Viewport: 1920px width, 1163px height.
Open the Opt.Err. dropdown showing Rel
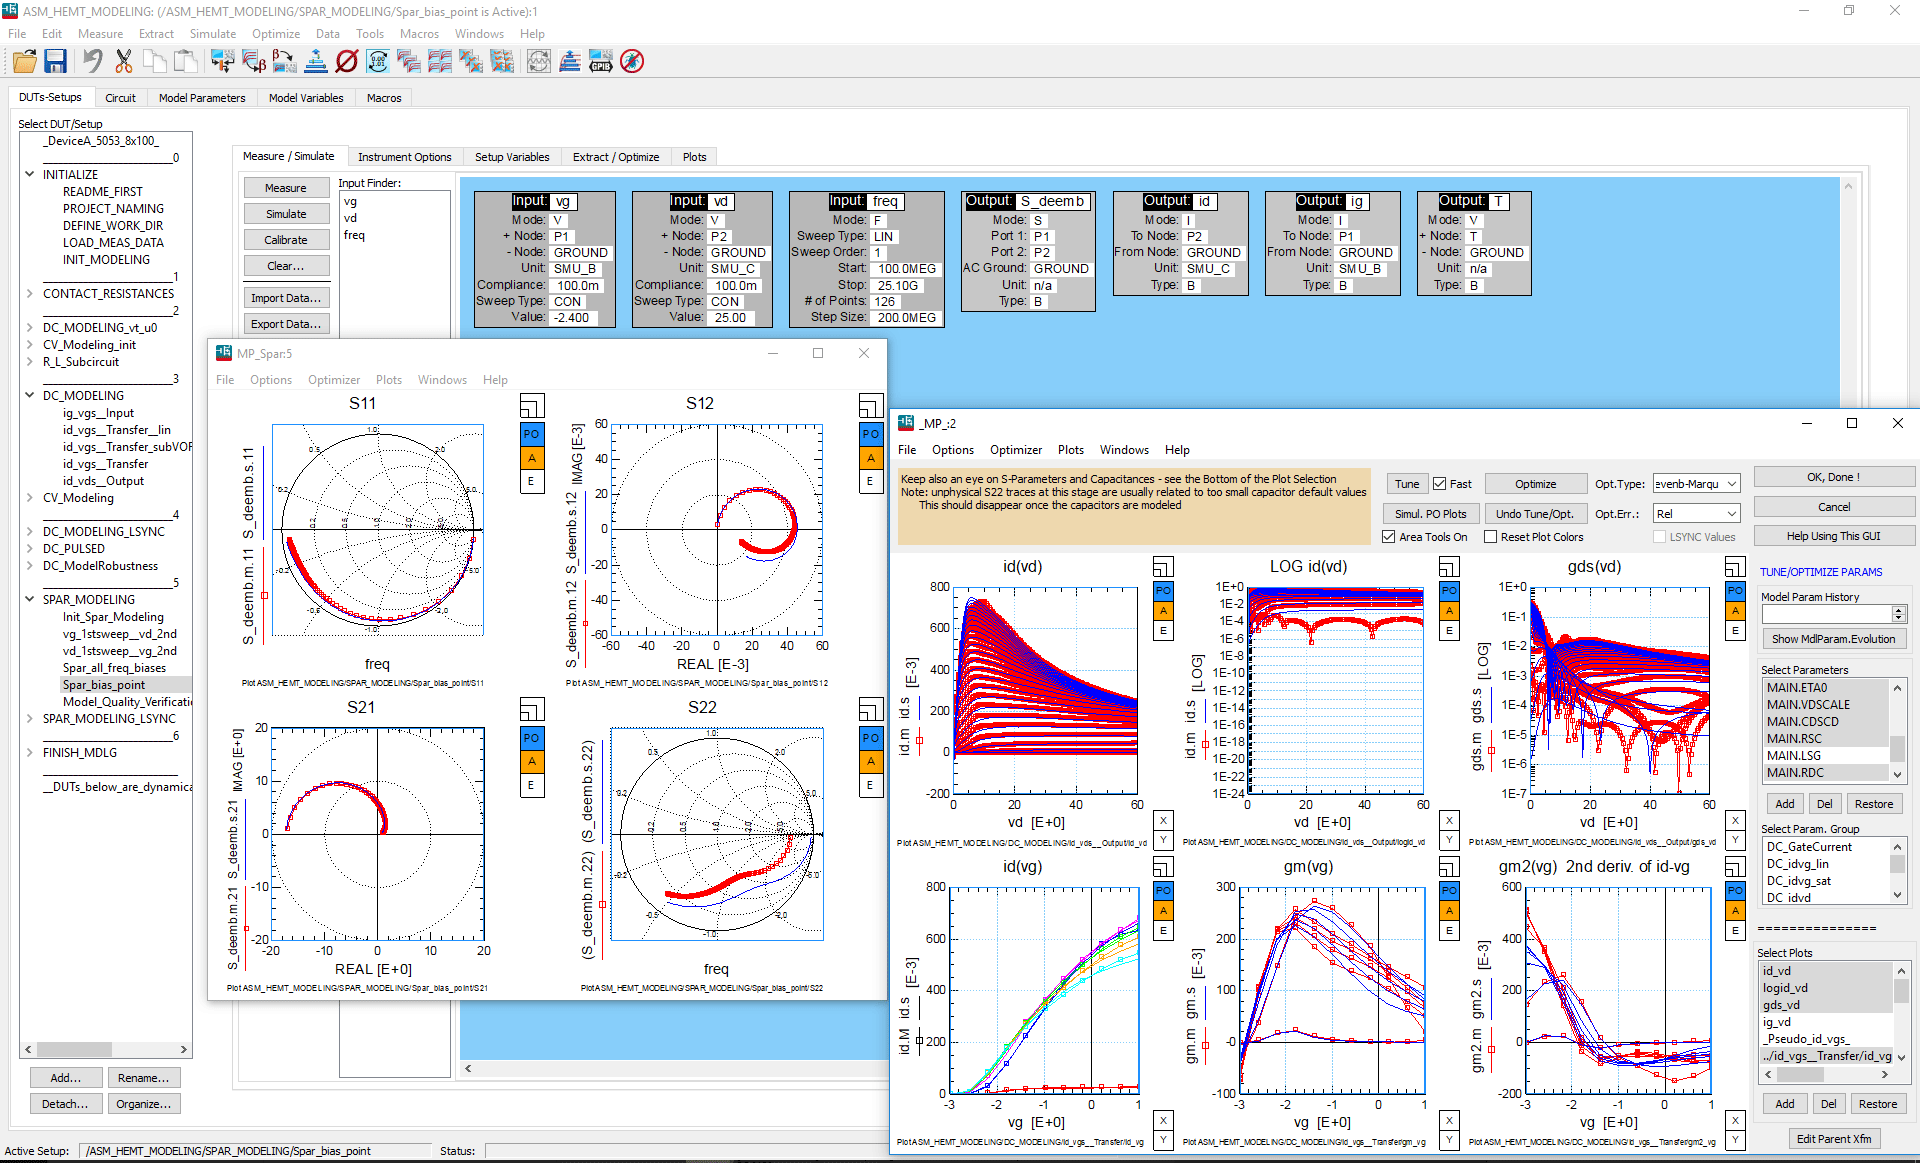coord(1696,513)
